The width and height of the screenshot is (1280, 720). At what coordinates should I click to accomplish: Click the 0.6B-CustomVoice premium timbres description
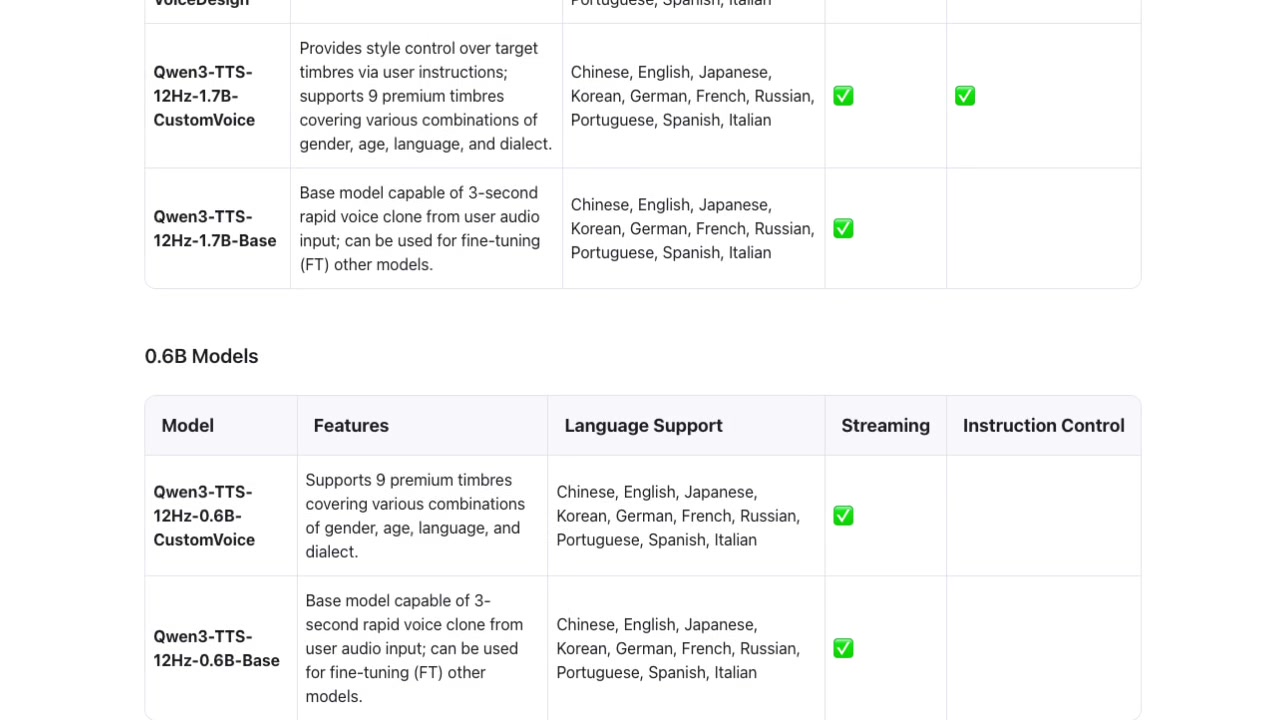click(415, 516)
